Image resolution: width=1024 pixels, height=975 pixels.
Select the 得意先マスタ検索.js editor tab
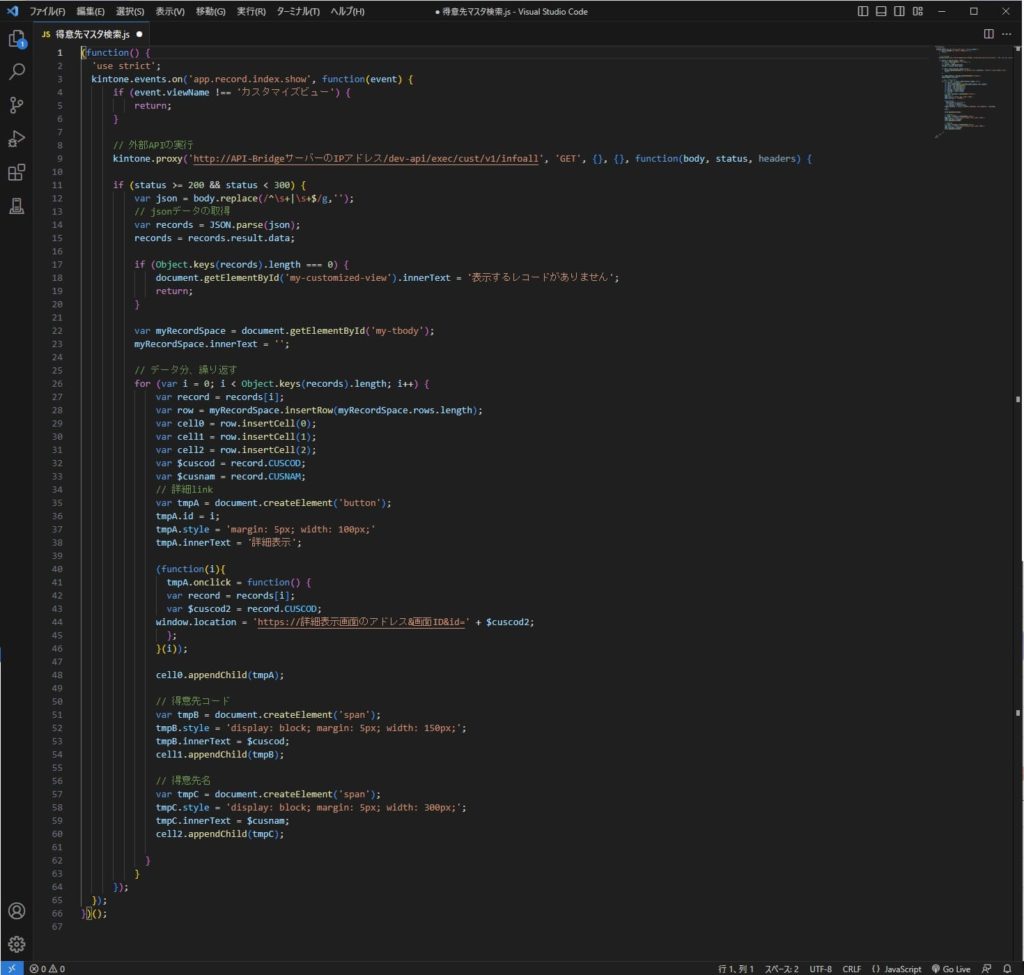(x=91, y=34)
